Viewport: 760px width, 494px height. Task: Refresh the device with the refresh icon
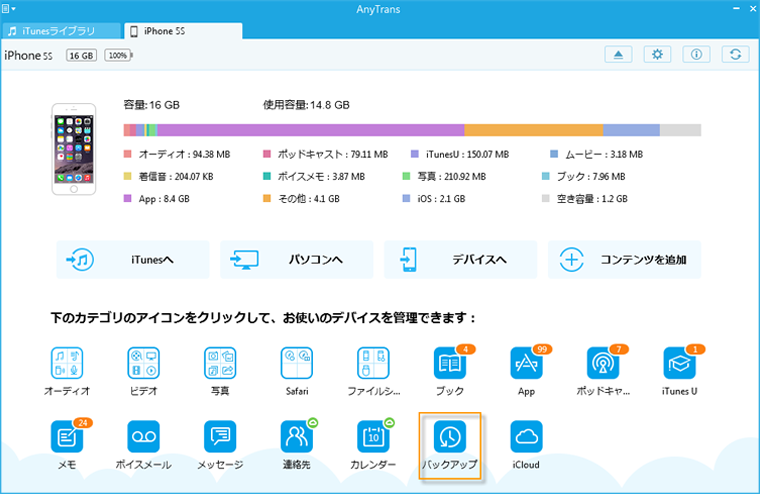pos(736,54)
